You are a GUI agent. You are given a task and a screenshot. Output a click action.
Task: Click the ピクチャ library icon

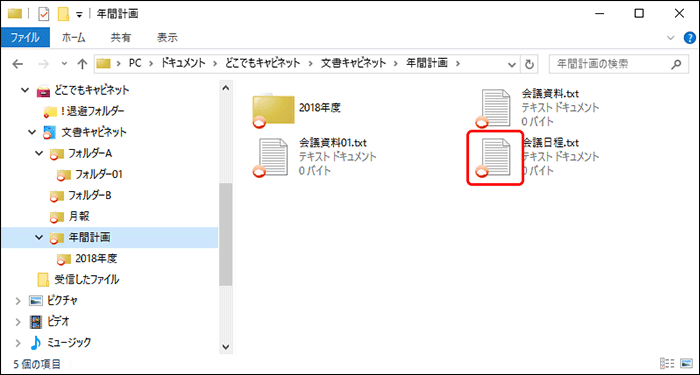tap(36, 300)
